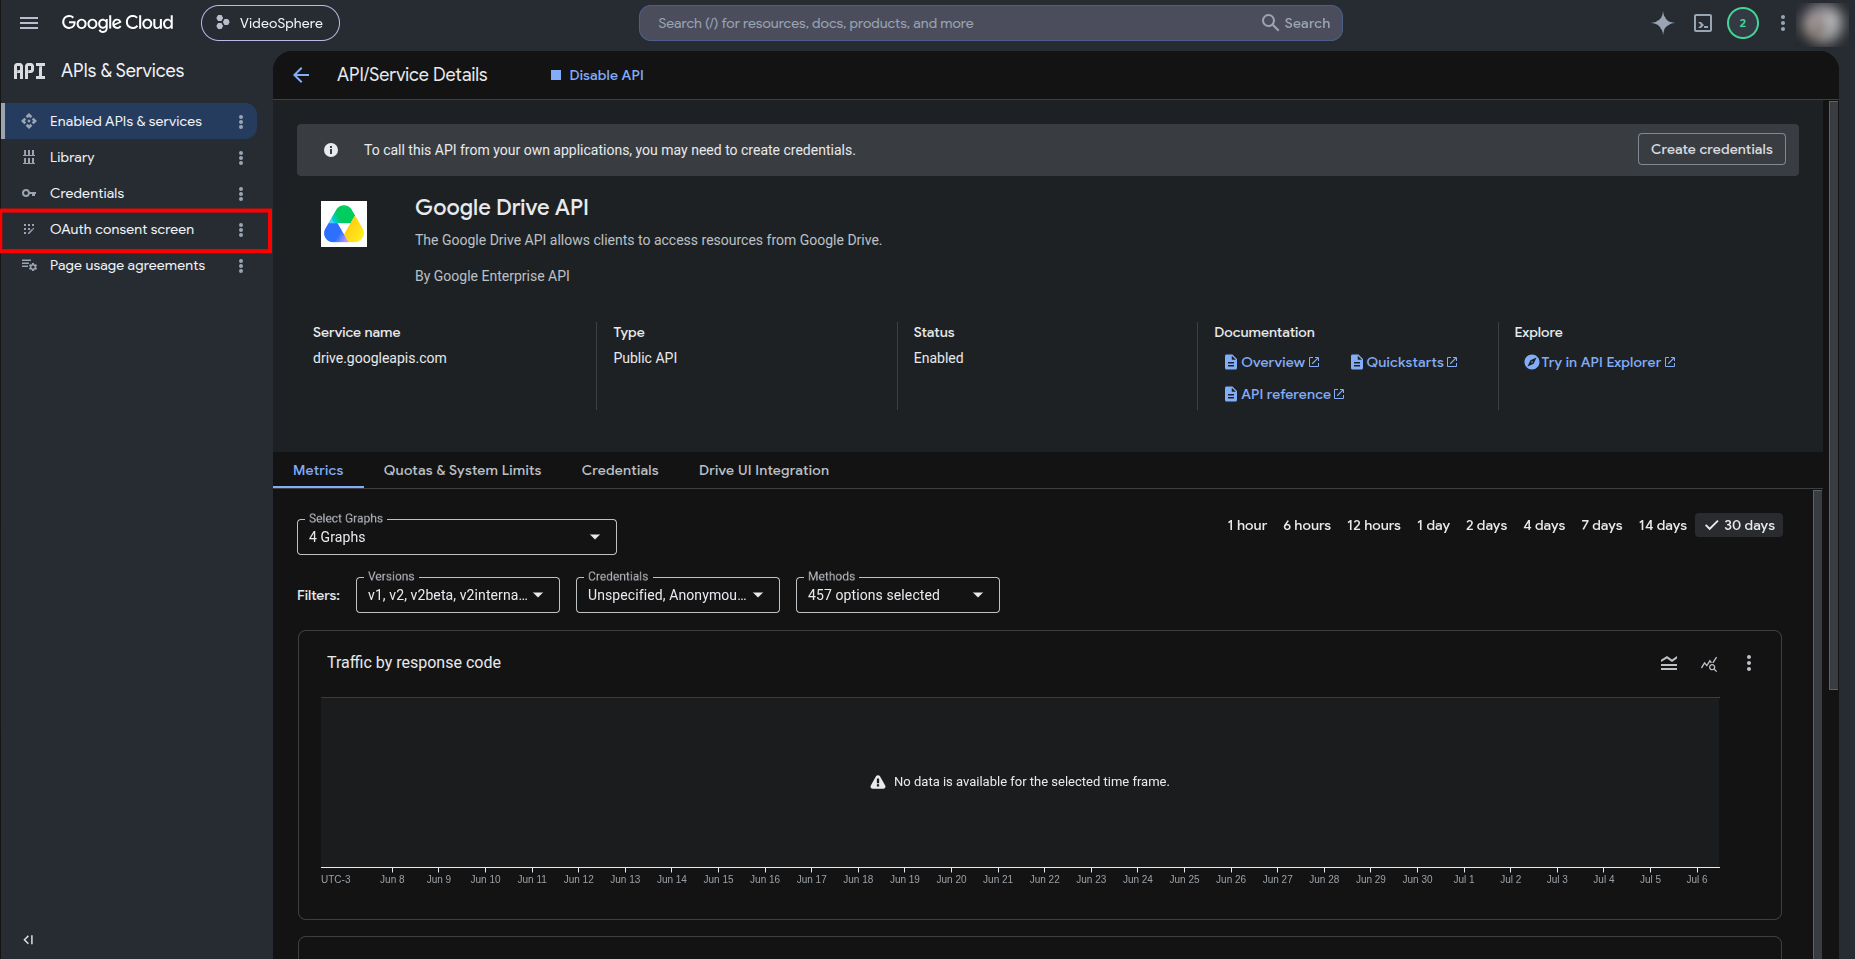Expand the Credentials filter dropdown
This screenshot has width=1855, height=959.
[x=678, y=595]
